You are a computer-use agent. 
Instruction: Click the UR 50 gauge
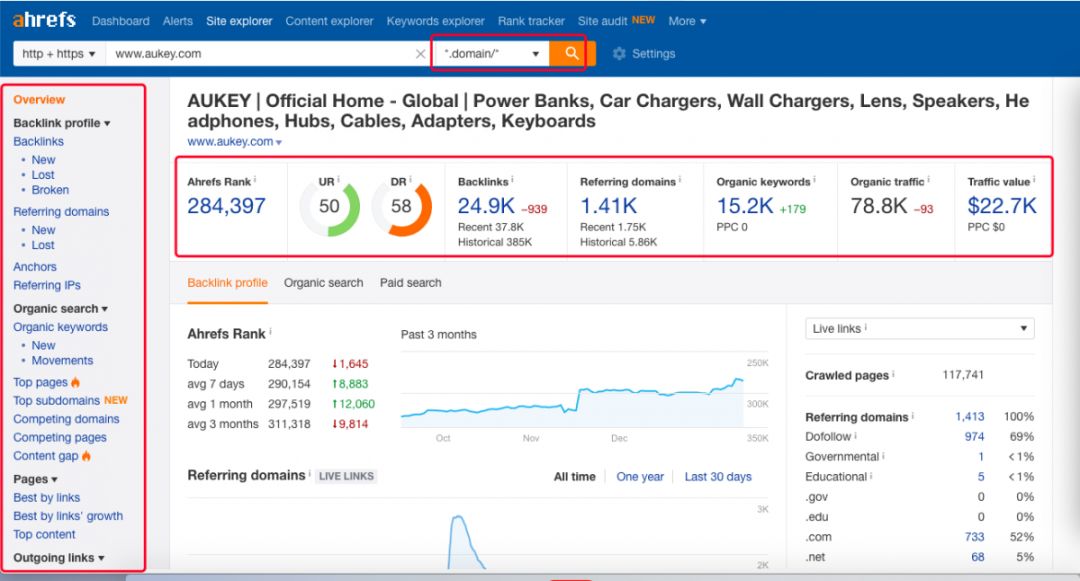329,207
